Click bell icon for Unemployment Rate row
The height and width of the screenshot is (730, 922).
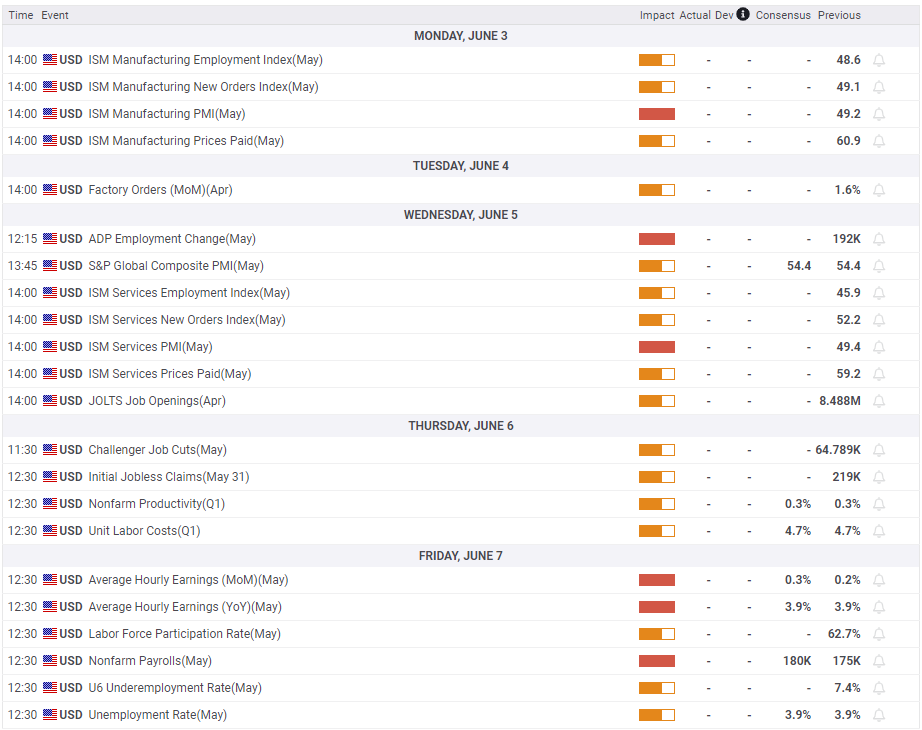click(x=879, y=715)
